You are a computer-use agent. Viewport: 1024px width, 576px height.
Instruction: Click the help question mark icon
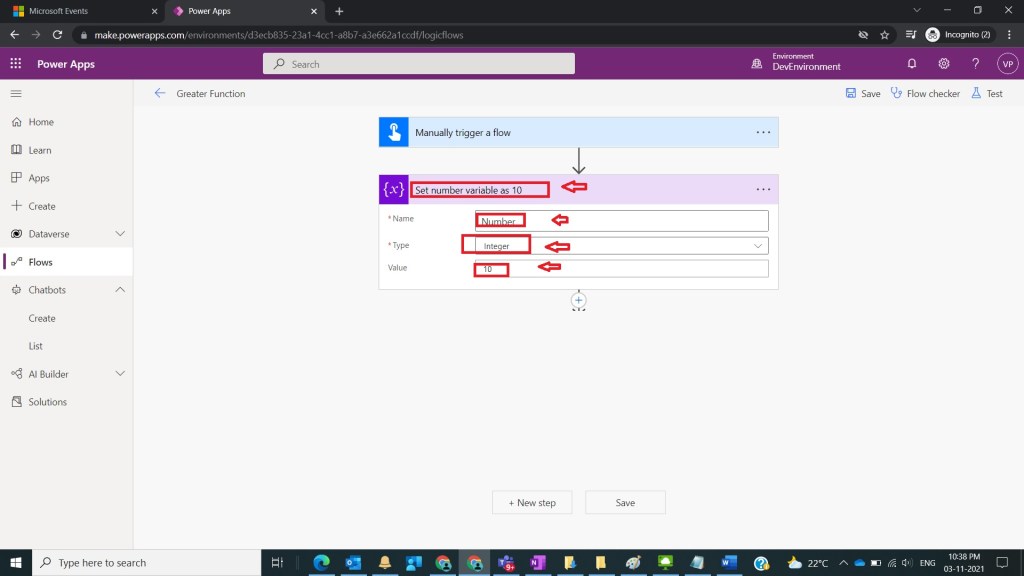(x=976, y=63)
